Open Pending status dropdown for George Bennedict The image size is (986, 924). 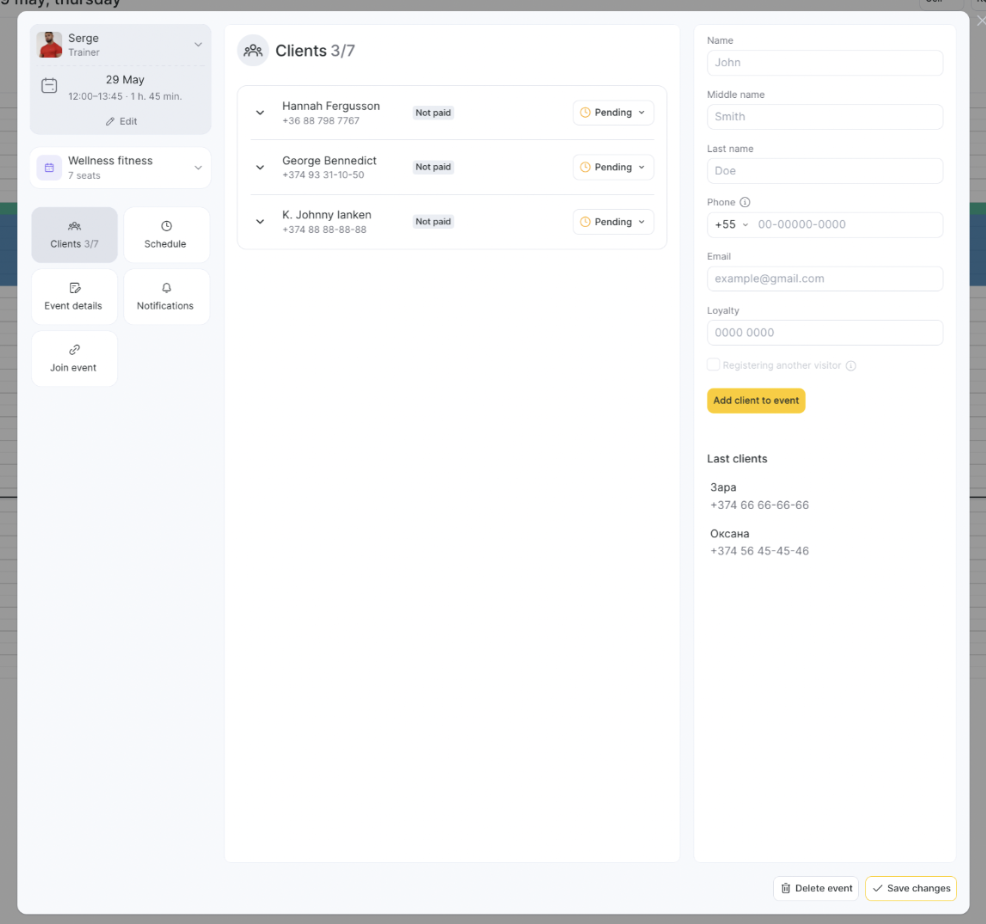[x=613, y=167]
